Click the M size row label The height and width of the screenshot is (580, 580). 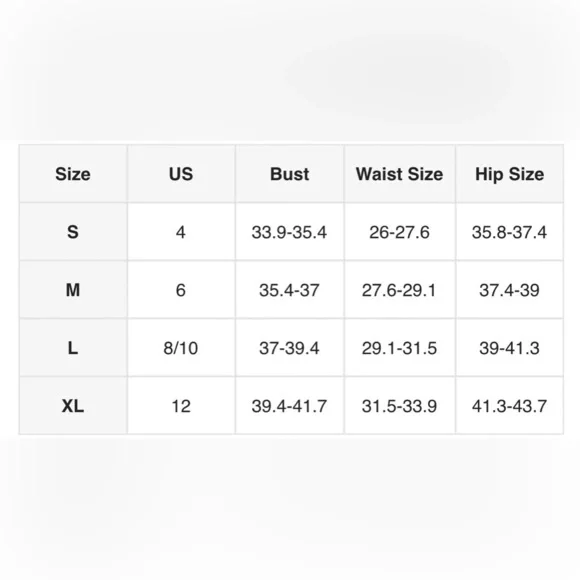pyautogui.click(x=73, y=290)
